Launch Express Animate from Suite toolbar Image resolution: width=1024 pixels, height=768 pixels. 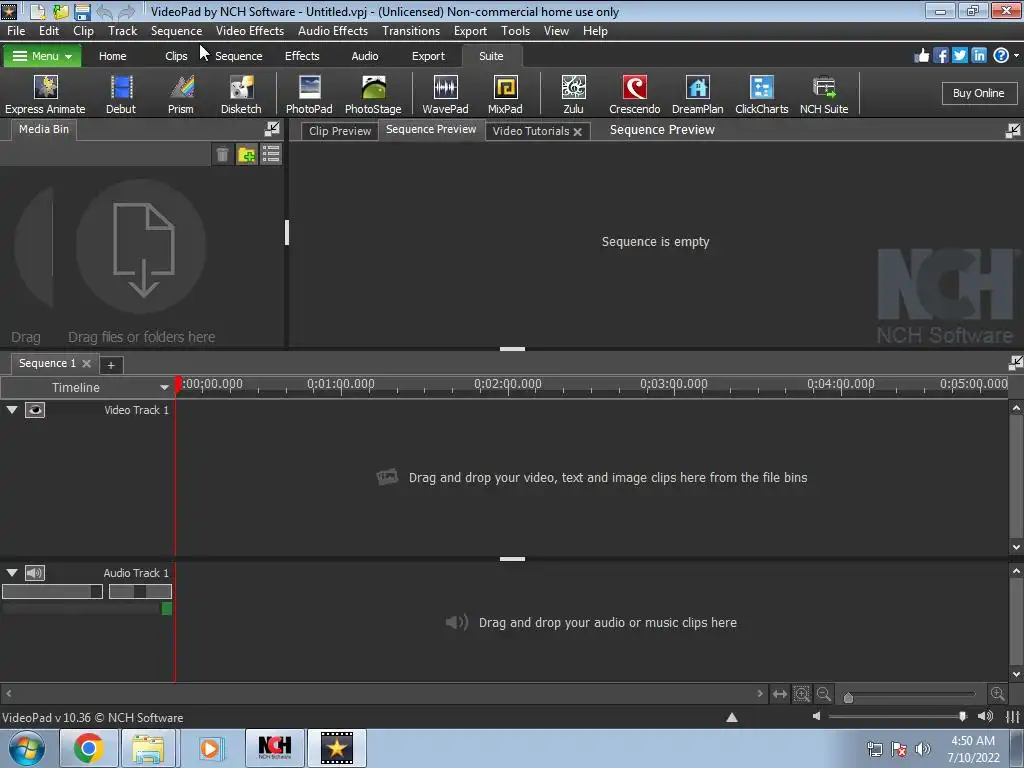click(45, 95)
